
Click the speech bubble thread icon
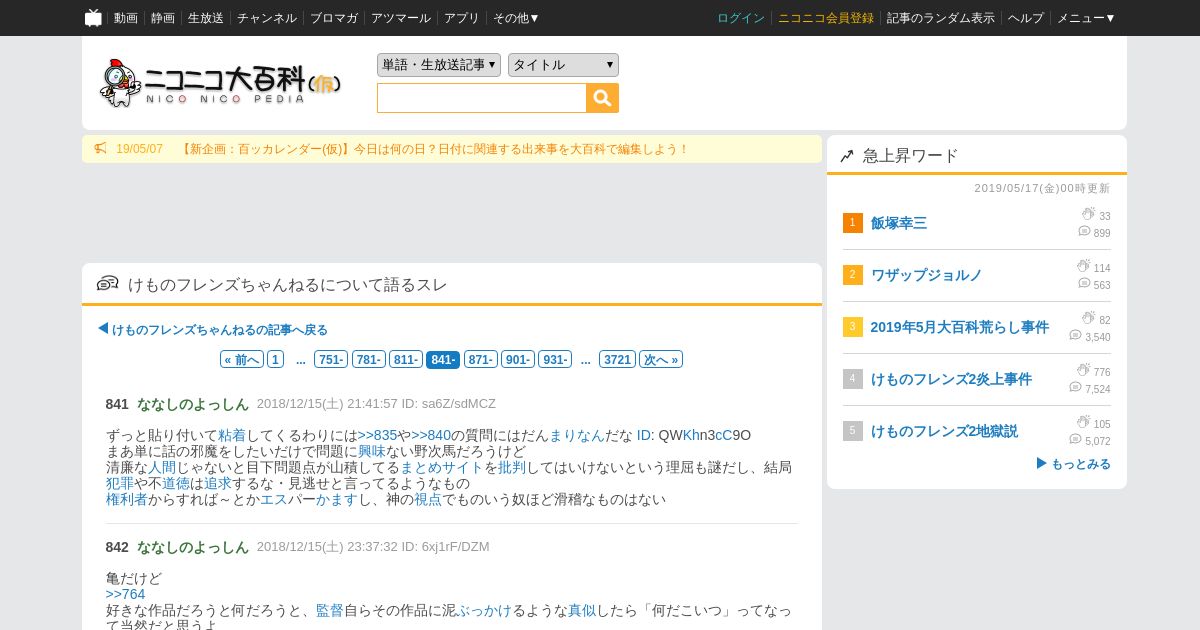(x=108, y=284)
